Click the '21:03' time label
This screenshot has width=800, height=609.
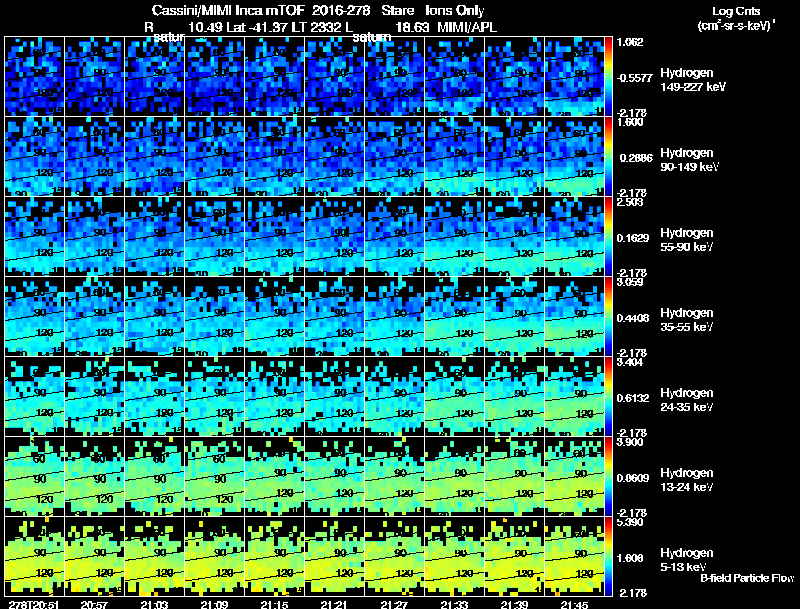(x=155, y=604)
